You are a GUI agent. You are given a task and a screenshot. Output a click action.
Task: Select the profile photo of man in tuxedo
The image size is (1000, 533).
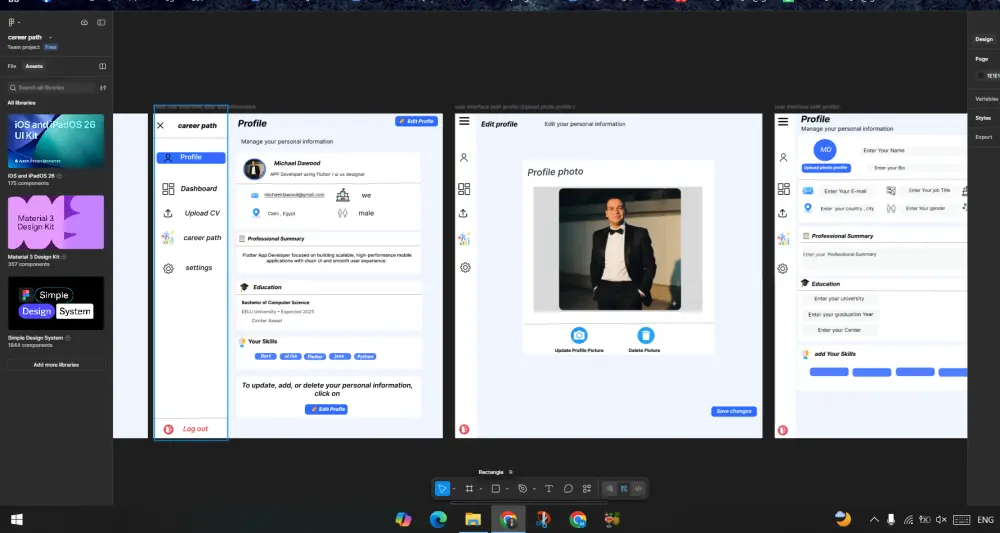tap(620, 249)
